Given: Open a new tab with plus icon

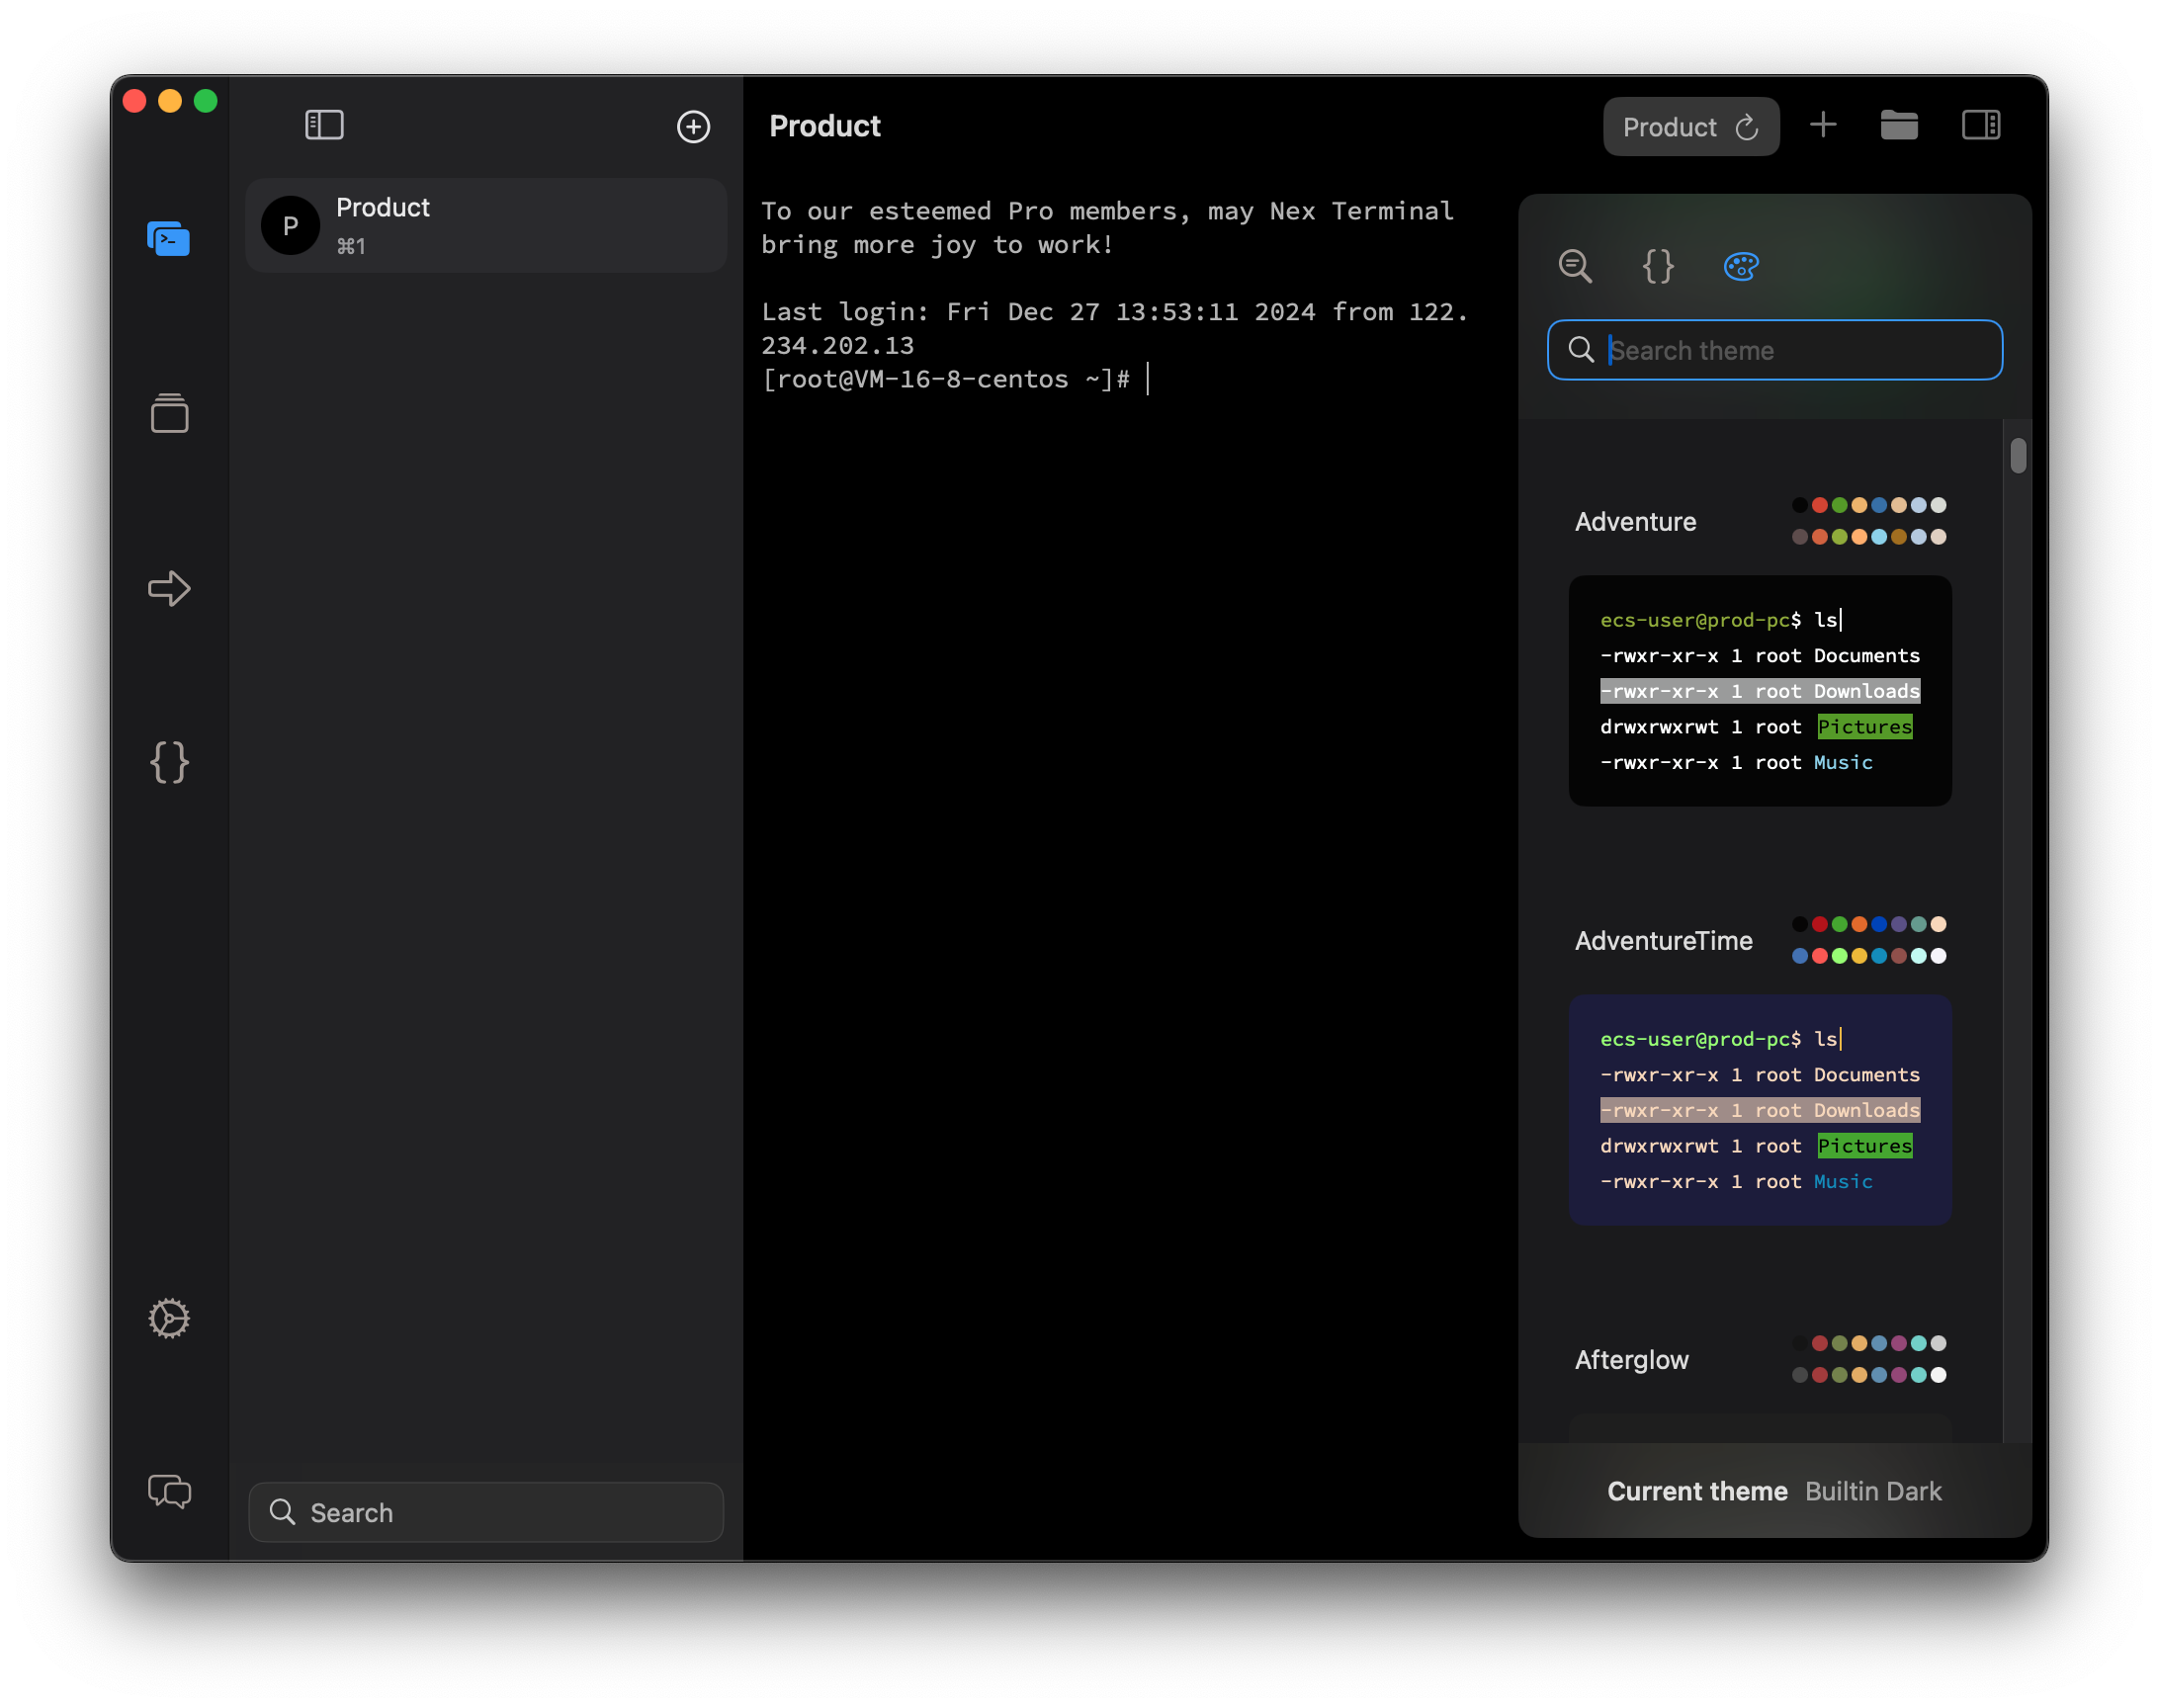Looking at the screenshot, I should point(1822,125).
